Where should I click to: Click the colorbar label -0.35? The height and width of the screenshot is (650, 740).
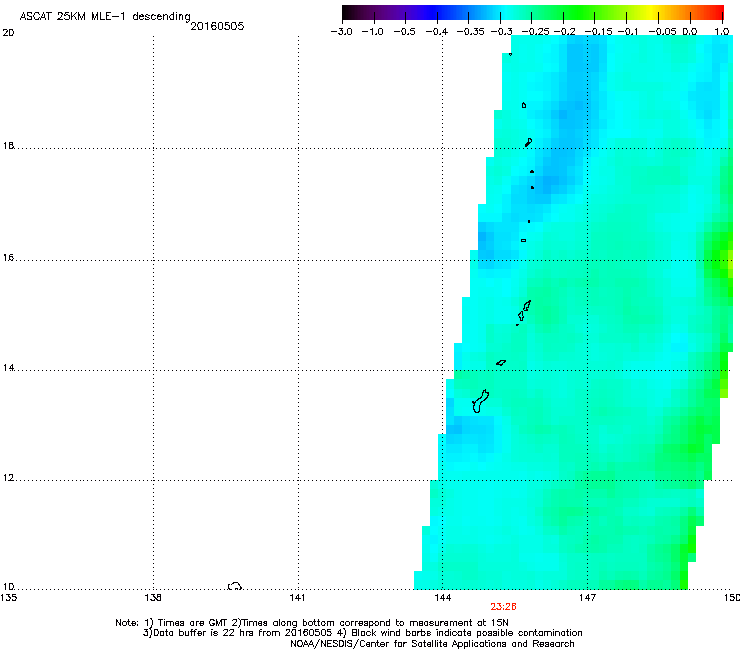471,32
